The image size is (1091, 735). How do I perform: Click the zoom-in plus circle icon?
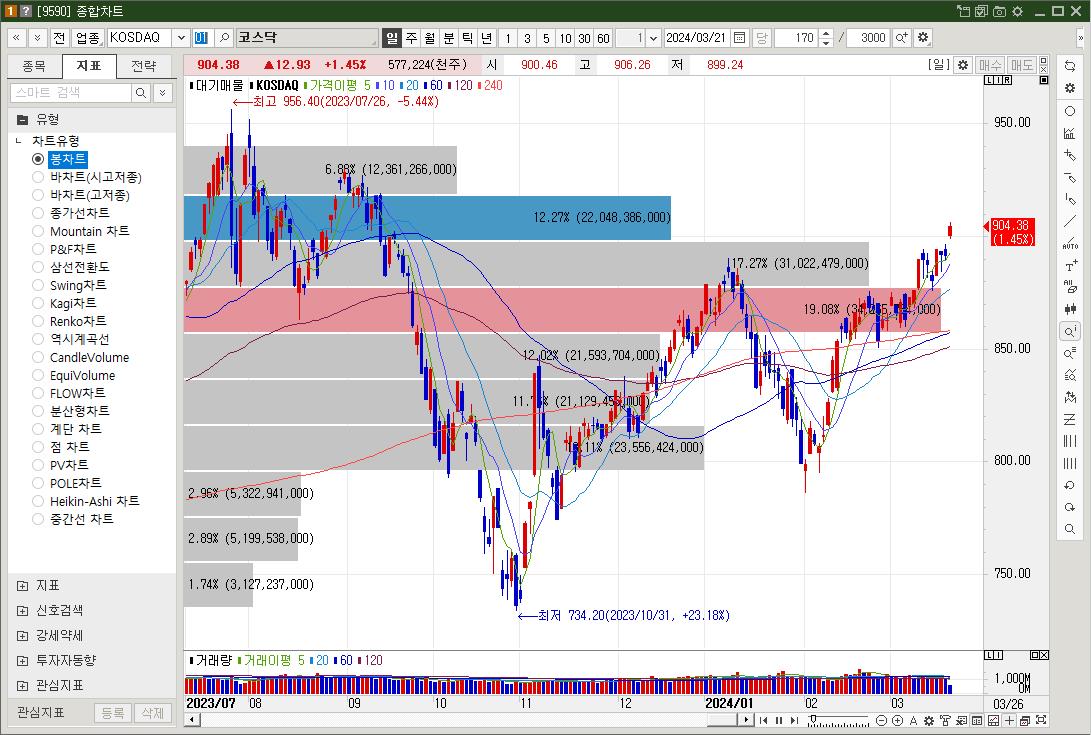[898, 720]
